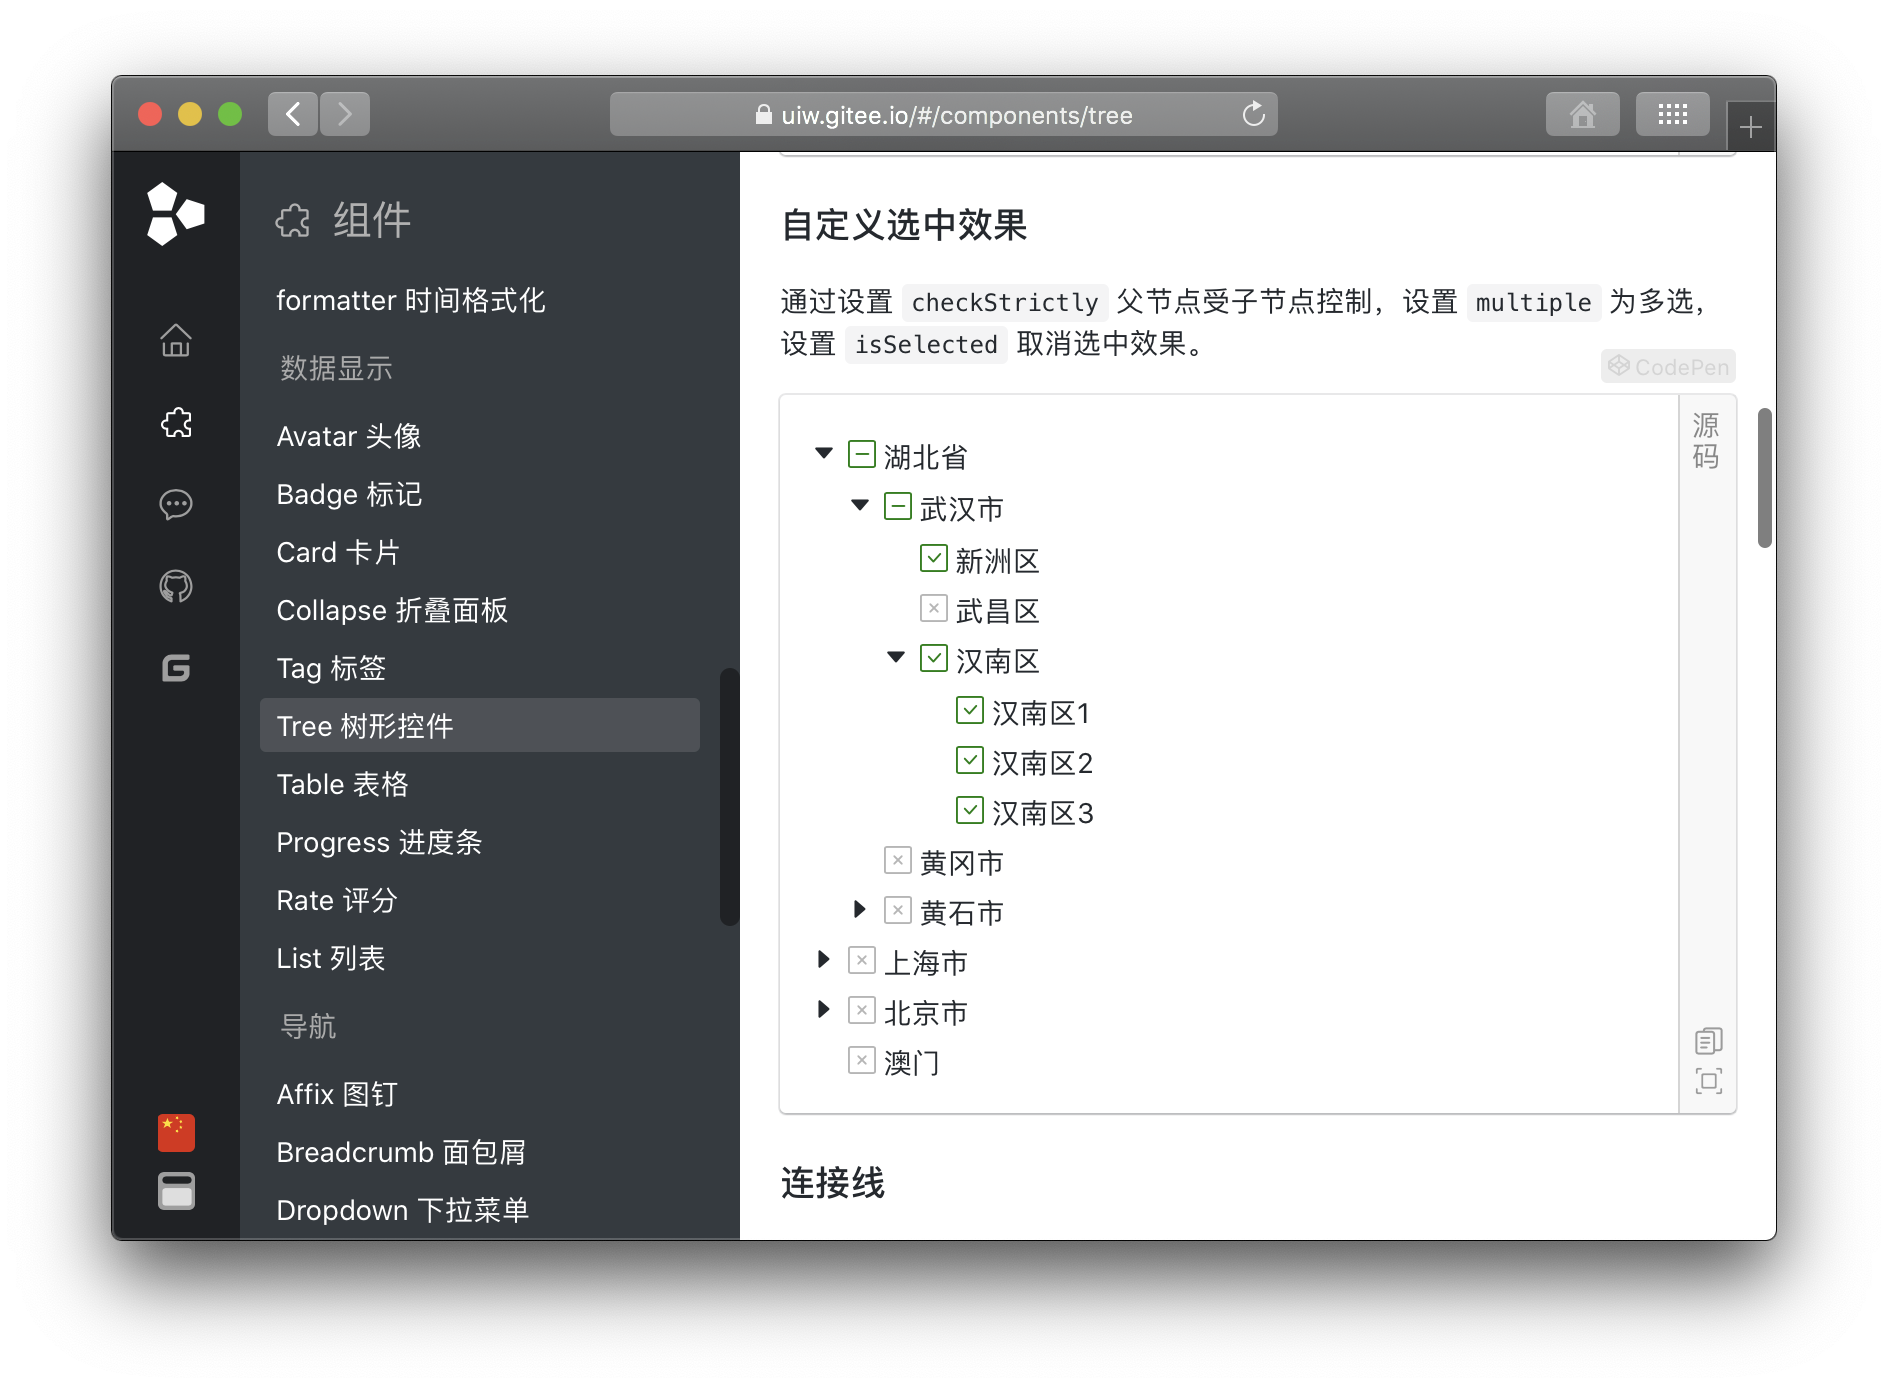Image resolution: width=1888 pixels, height=1388 pixels.
Task: Uncheck the 汉南区 checkbox
Action: click(x=933, y=658)
